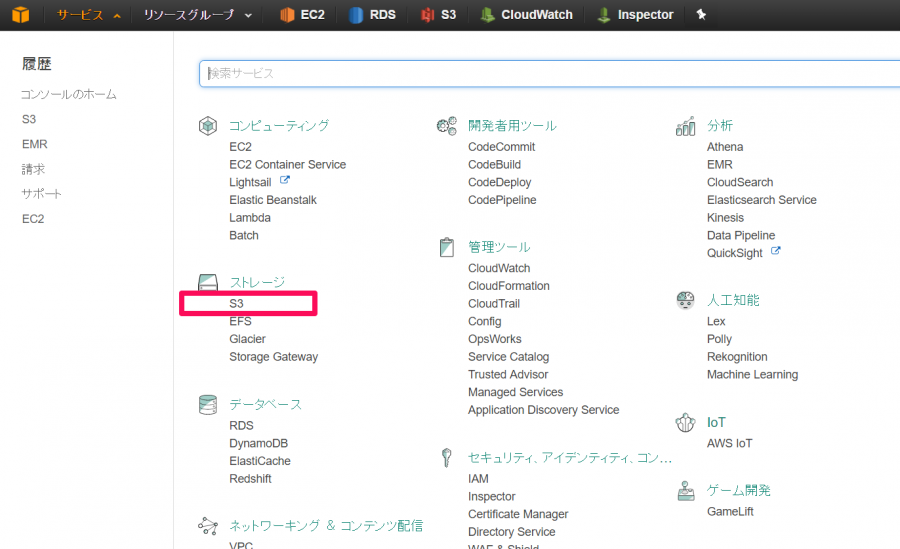Expand the リソースグループ dropdown
This screenshot has width=900, height=549.
pos(197,15)
